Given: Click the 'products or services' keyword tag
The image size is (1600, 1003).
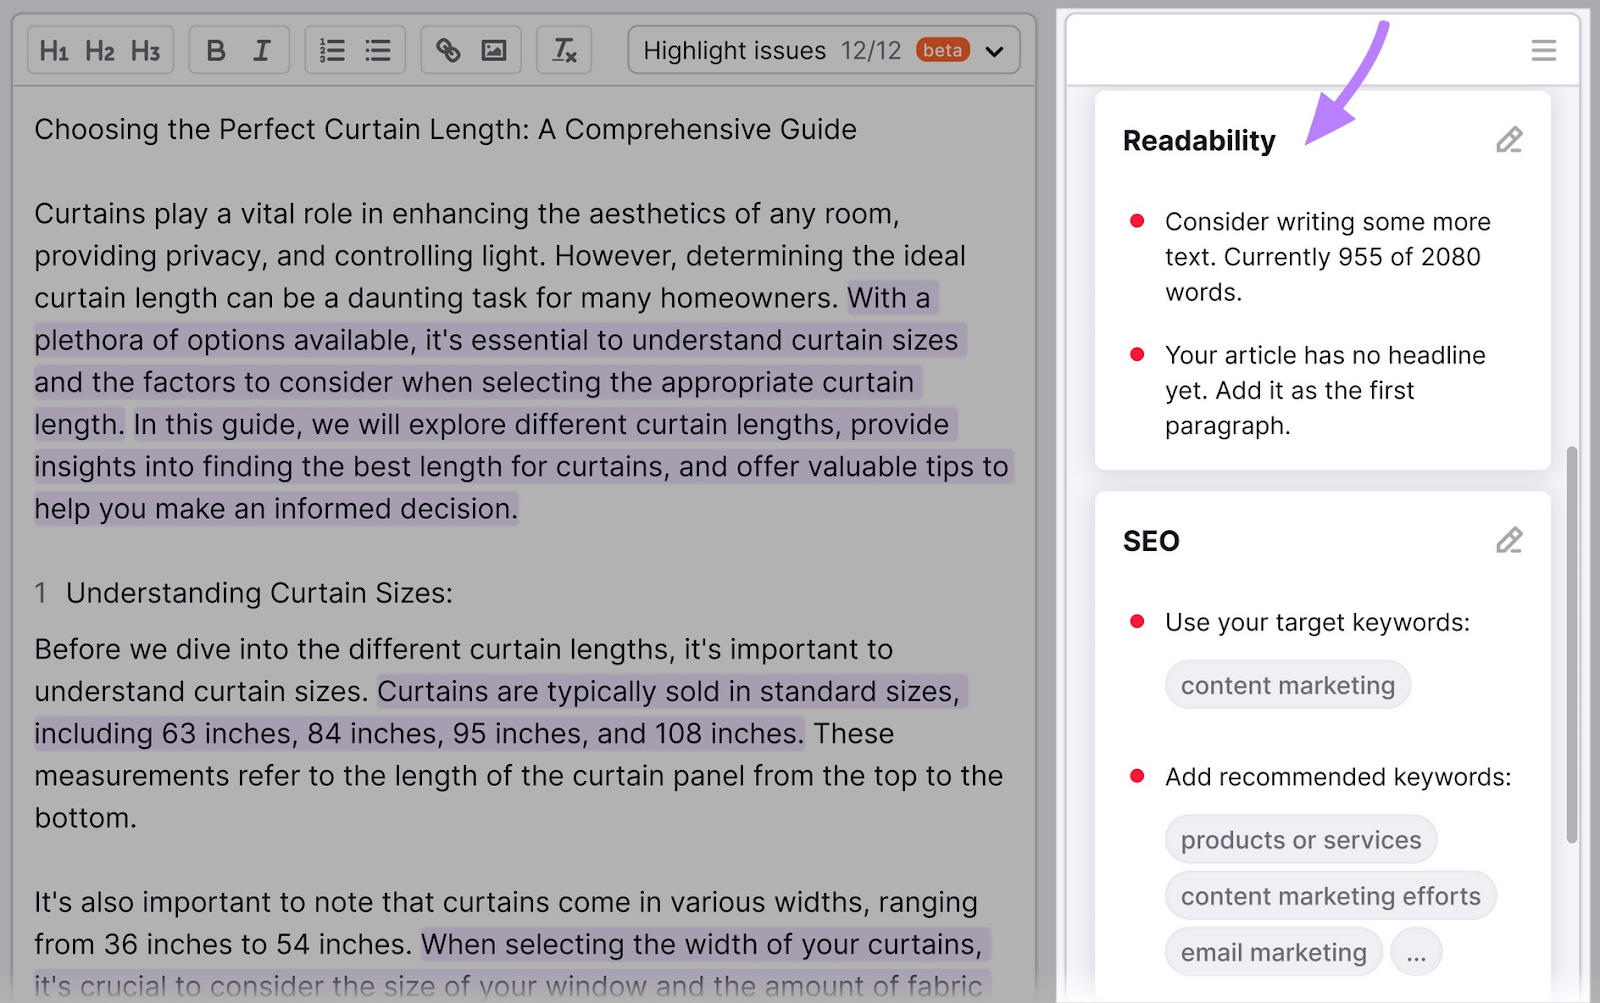Looking at the screenshot, I should coord(1300,840).
